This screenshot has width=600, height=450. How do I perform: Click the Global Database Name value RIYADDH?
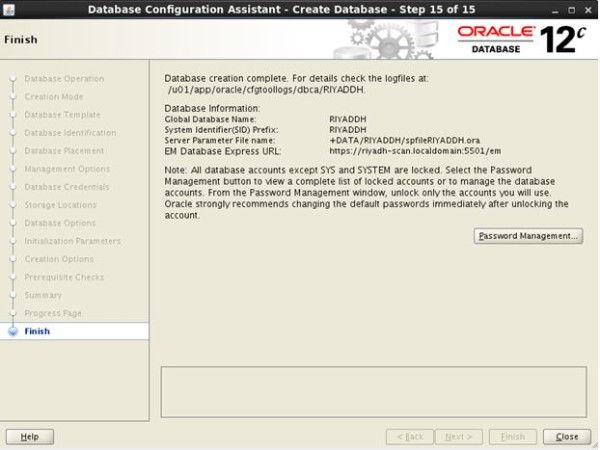[x=348, y=119]
